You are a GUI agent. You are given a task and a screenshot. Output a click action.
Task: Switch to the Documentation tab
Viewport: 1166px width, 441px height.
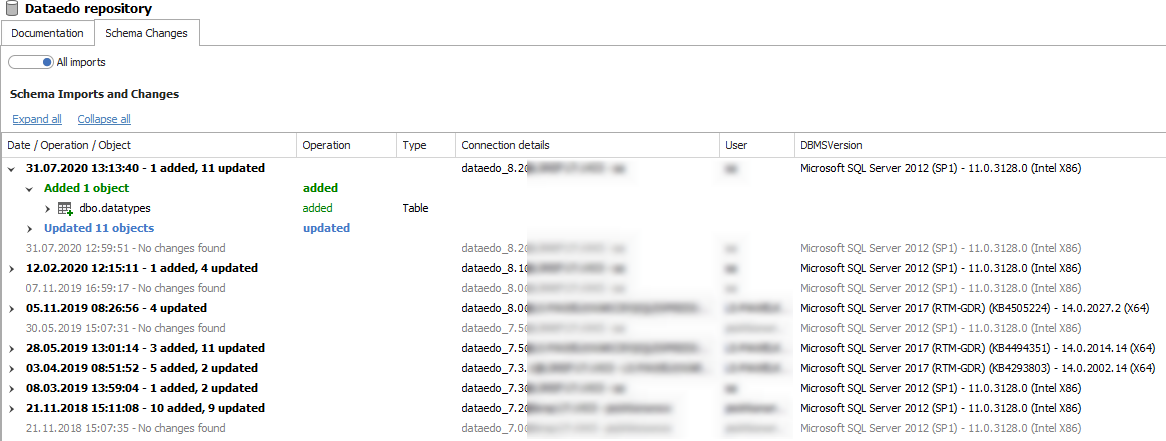tap(47, 33)
